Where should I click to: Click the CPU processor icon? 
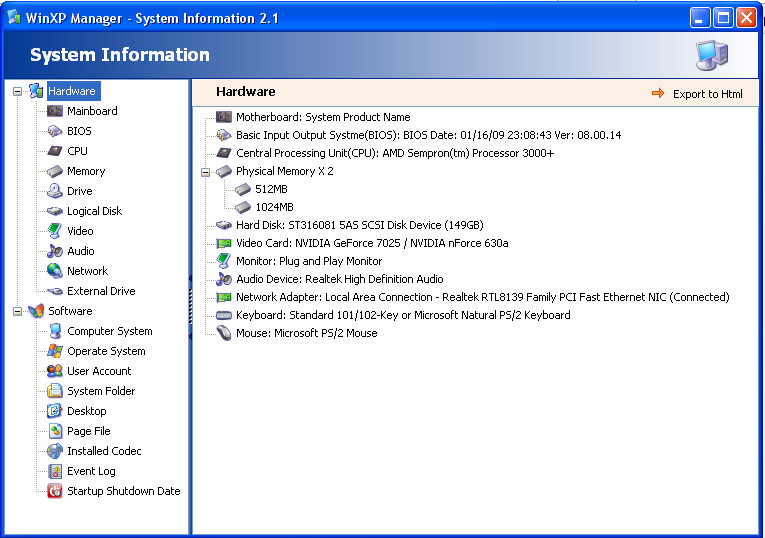coord(55,151)
